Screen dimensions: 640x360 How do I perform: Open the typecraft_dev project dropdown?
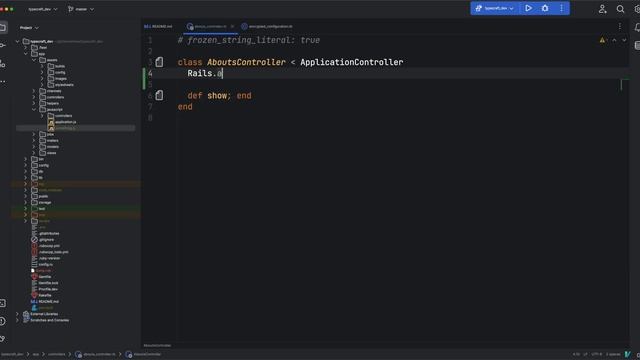43,9
